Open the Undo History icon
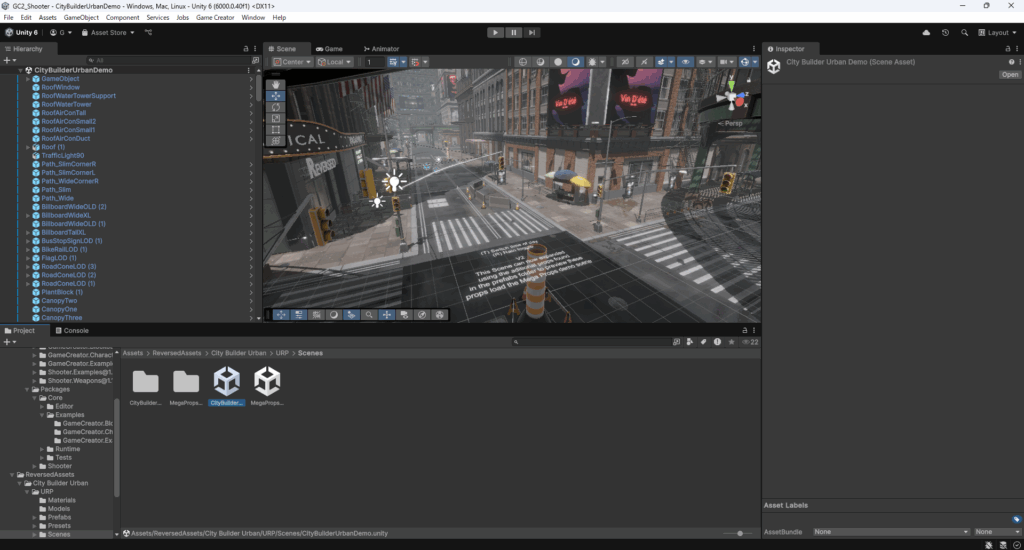Image resolution: width=1024 pixels, height=550 pixels. [945, 32]
